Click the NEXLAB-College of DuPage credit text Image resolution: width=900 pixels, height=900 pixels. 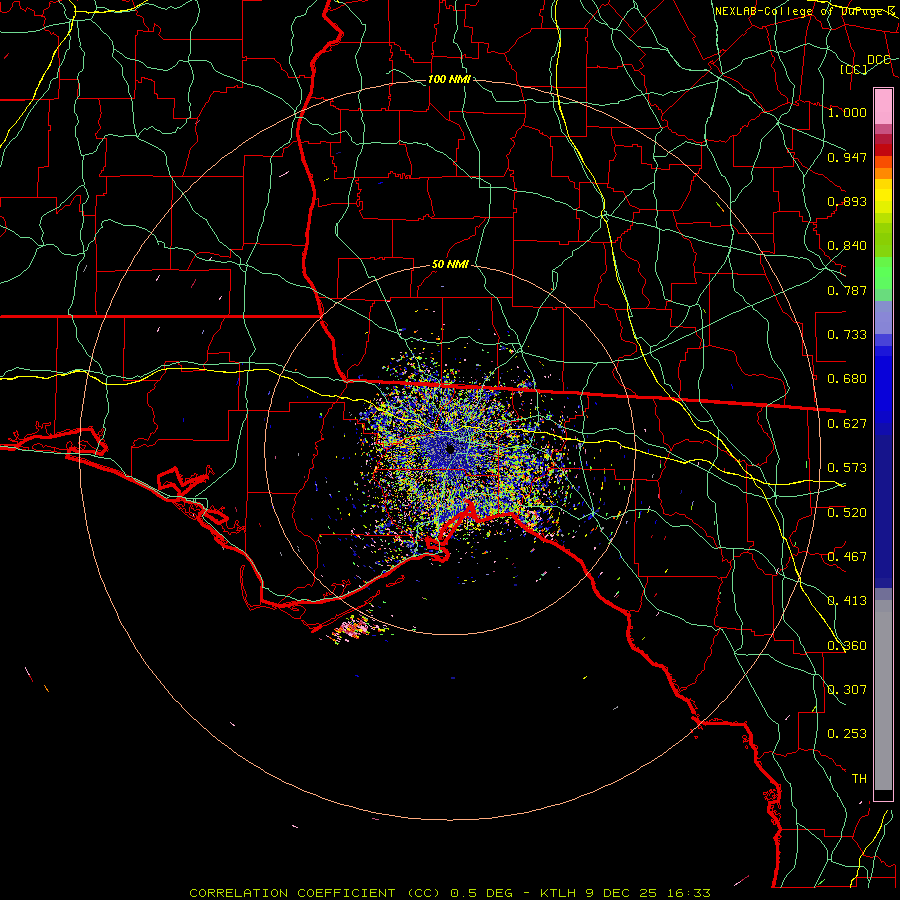point(805,11)
